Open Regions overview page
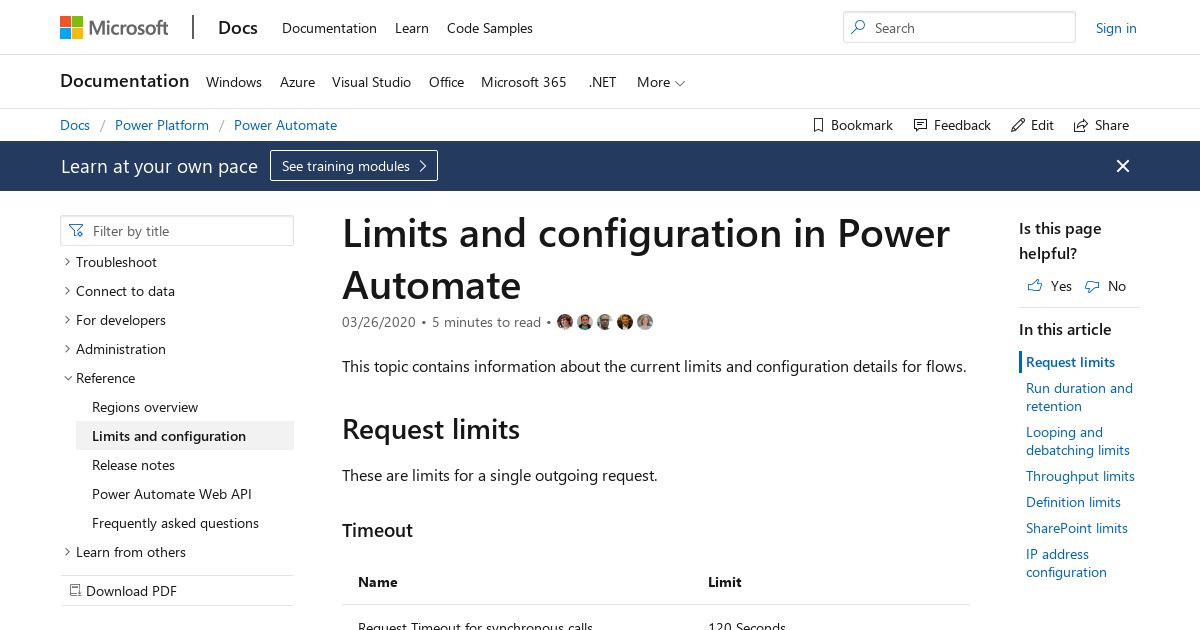The width and height of the screenshot is (1200, 630). coord(145,407)
